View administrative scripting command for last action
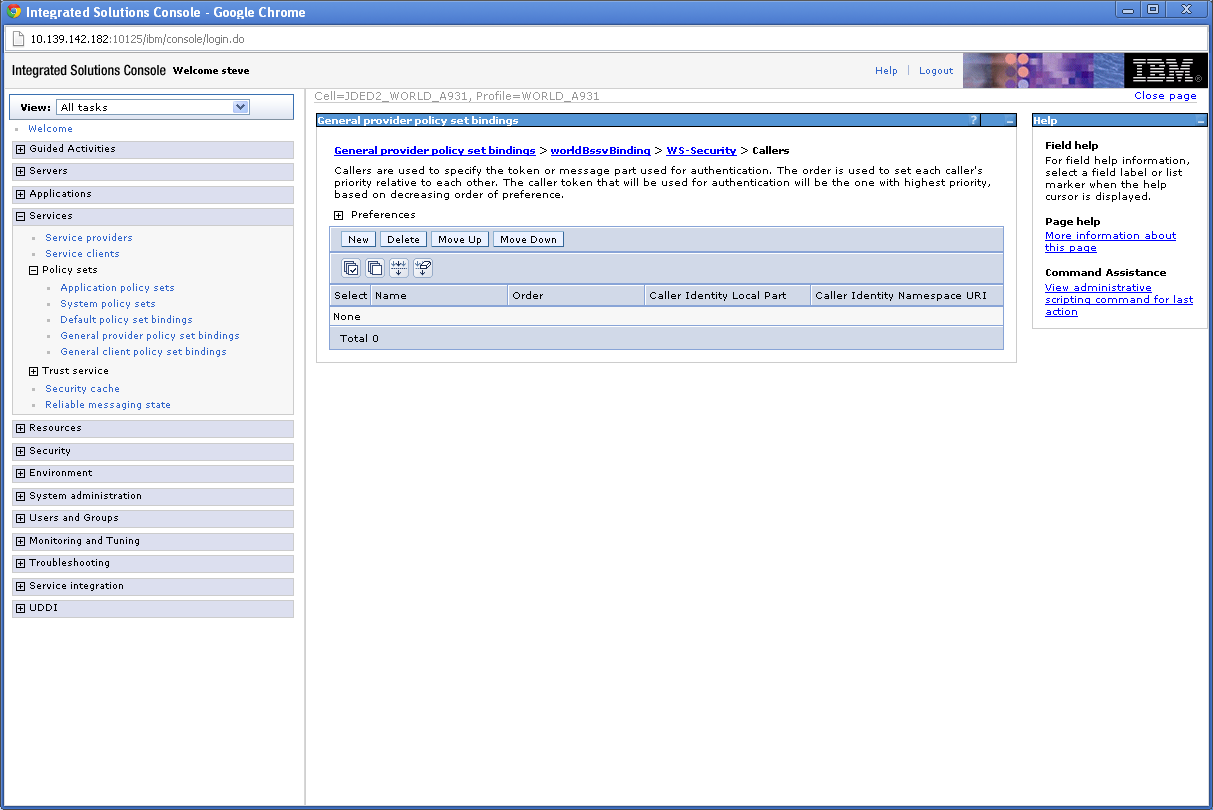Screen dimensions: 1213x810 (1119, 300)
